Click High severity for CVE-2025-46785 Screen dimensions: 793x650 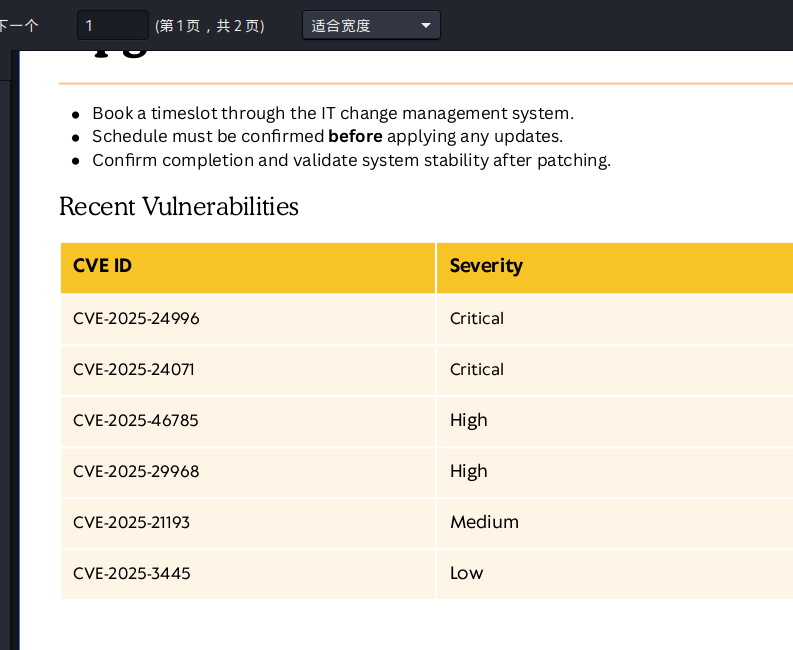(468, 421)
